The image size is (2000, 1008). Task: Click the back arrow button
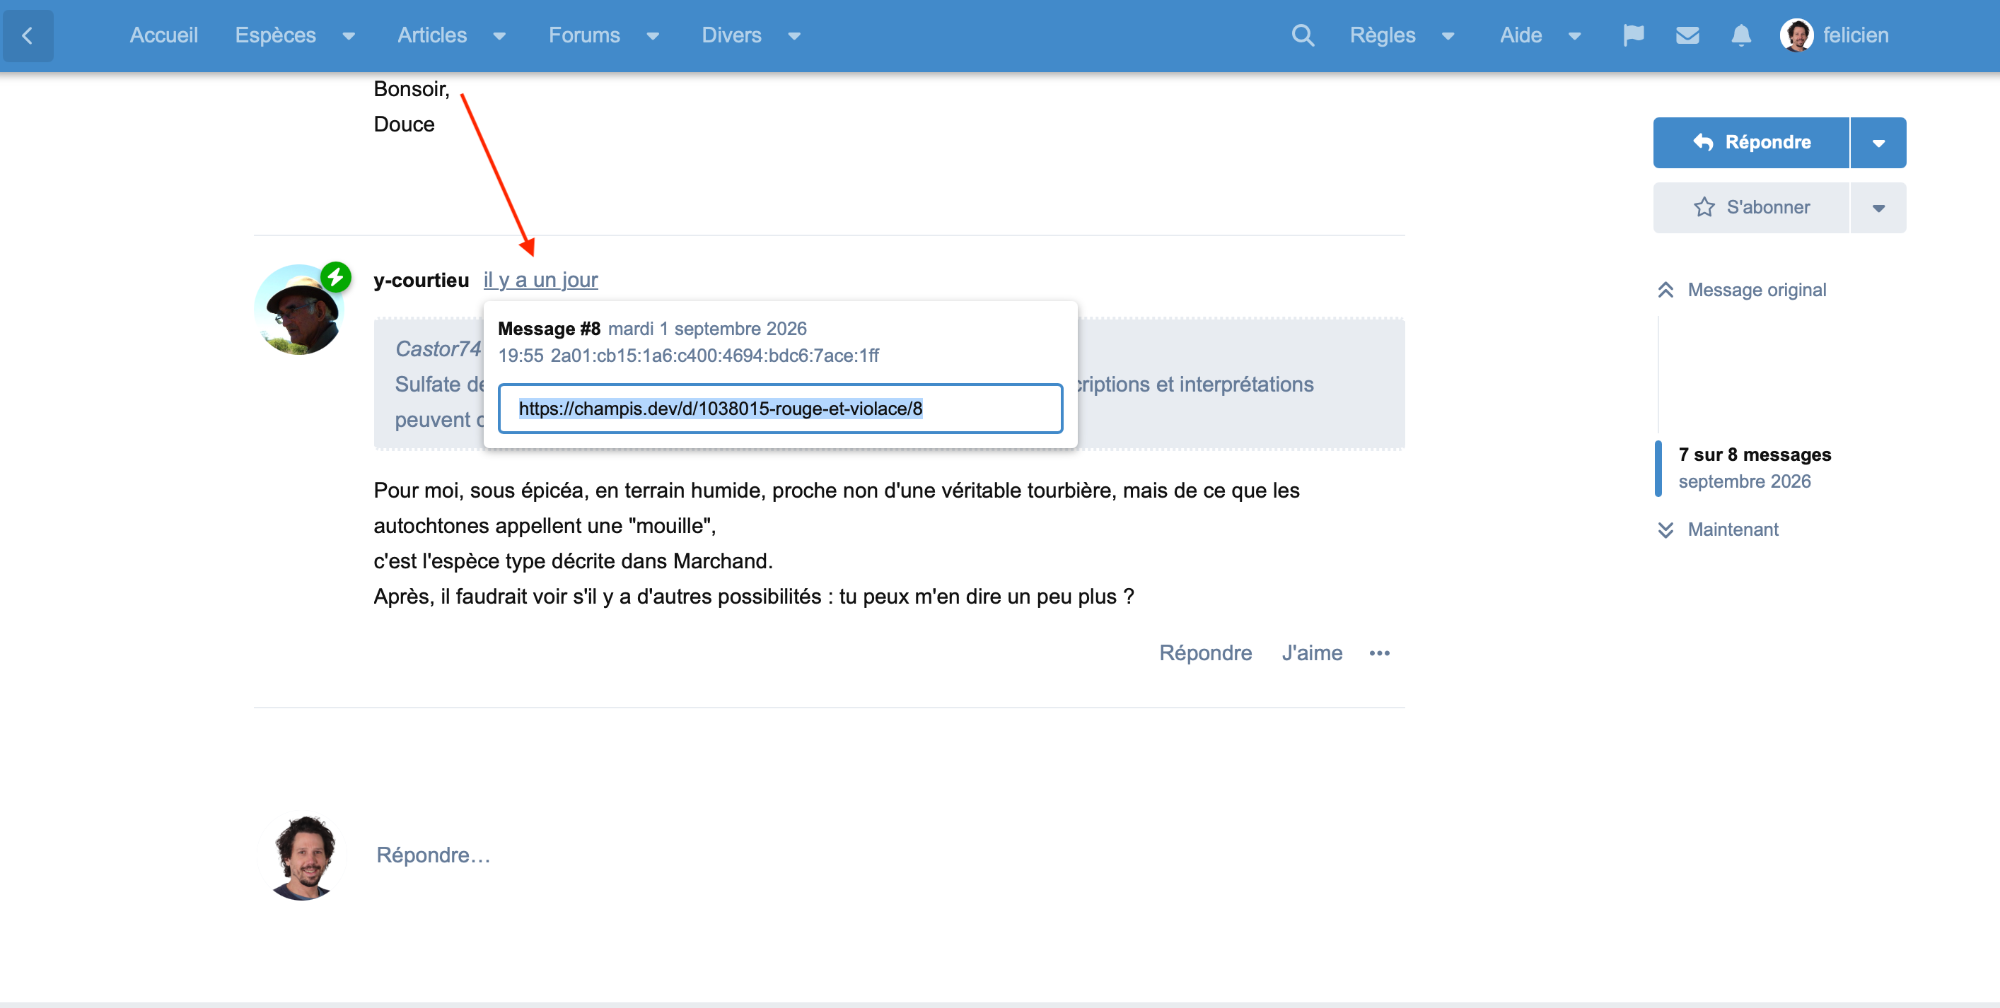28,36
